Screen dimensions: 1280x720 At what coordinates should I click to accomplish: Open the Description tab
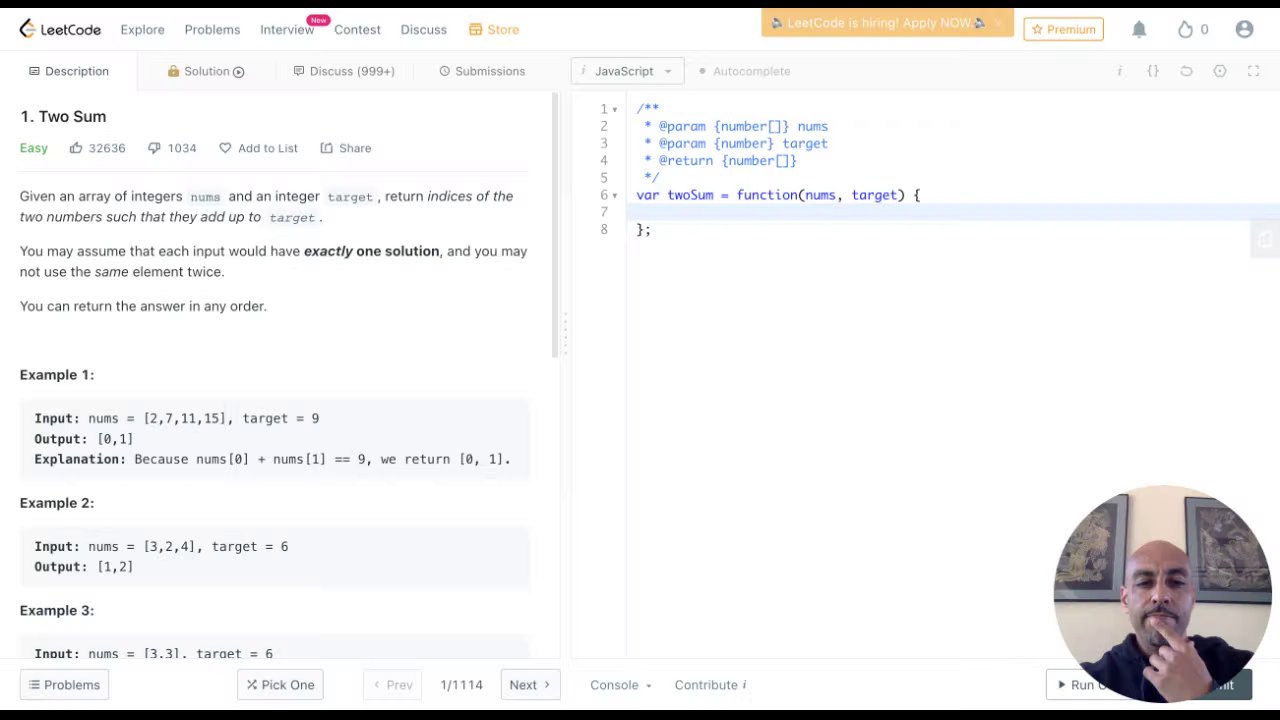69,71
